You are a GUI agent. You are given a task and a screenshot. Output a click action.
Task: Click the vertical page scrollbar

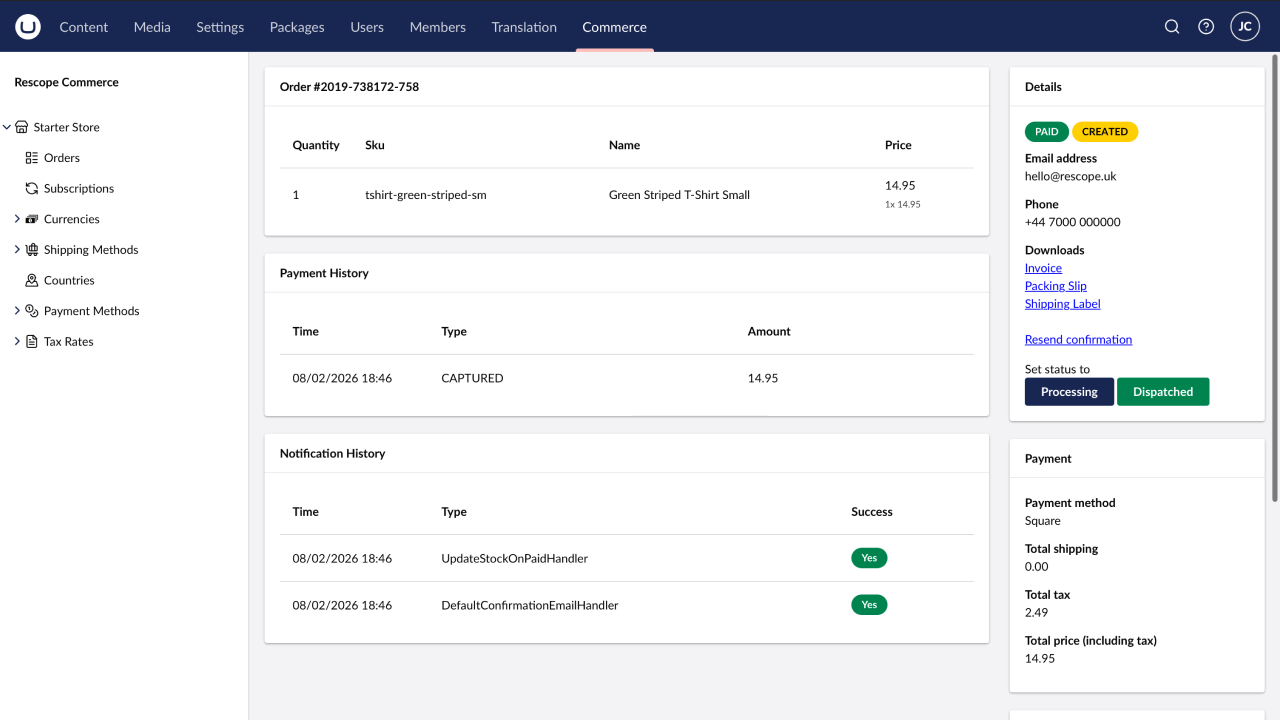click(1274, 280)
